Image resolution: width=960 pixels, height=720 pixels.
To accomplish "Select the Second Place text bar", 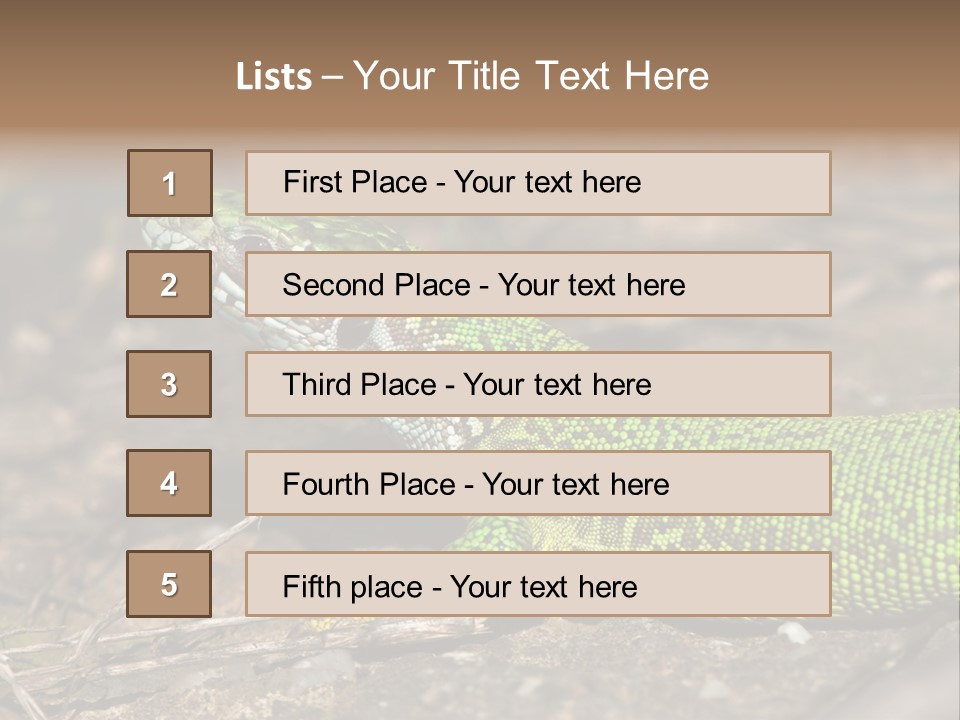I will (x=538, y=284).
